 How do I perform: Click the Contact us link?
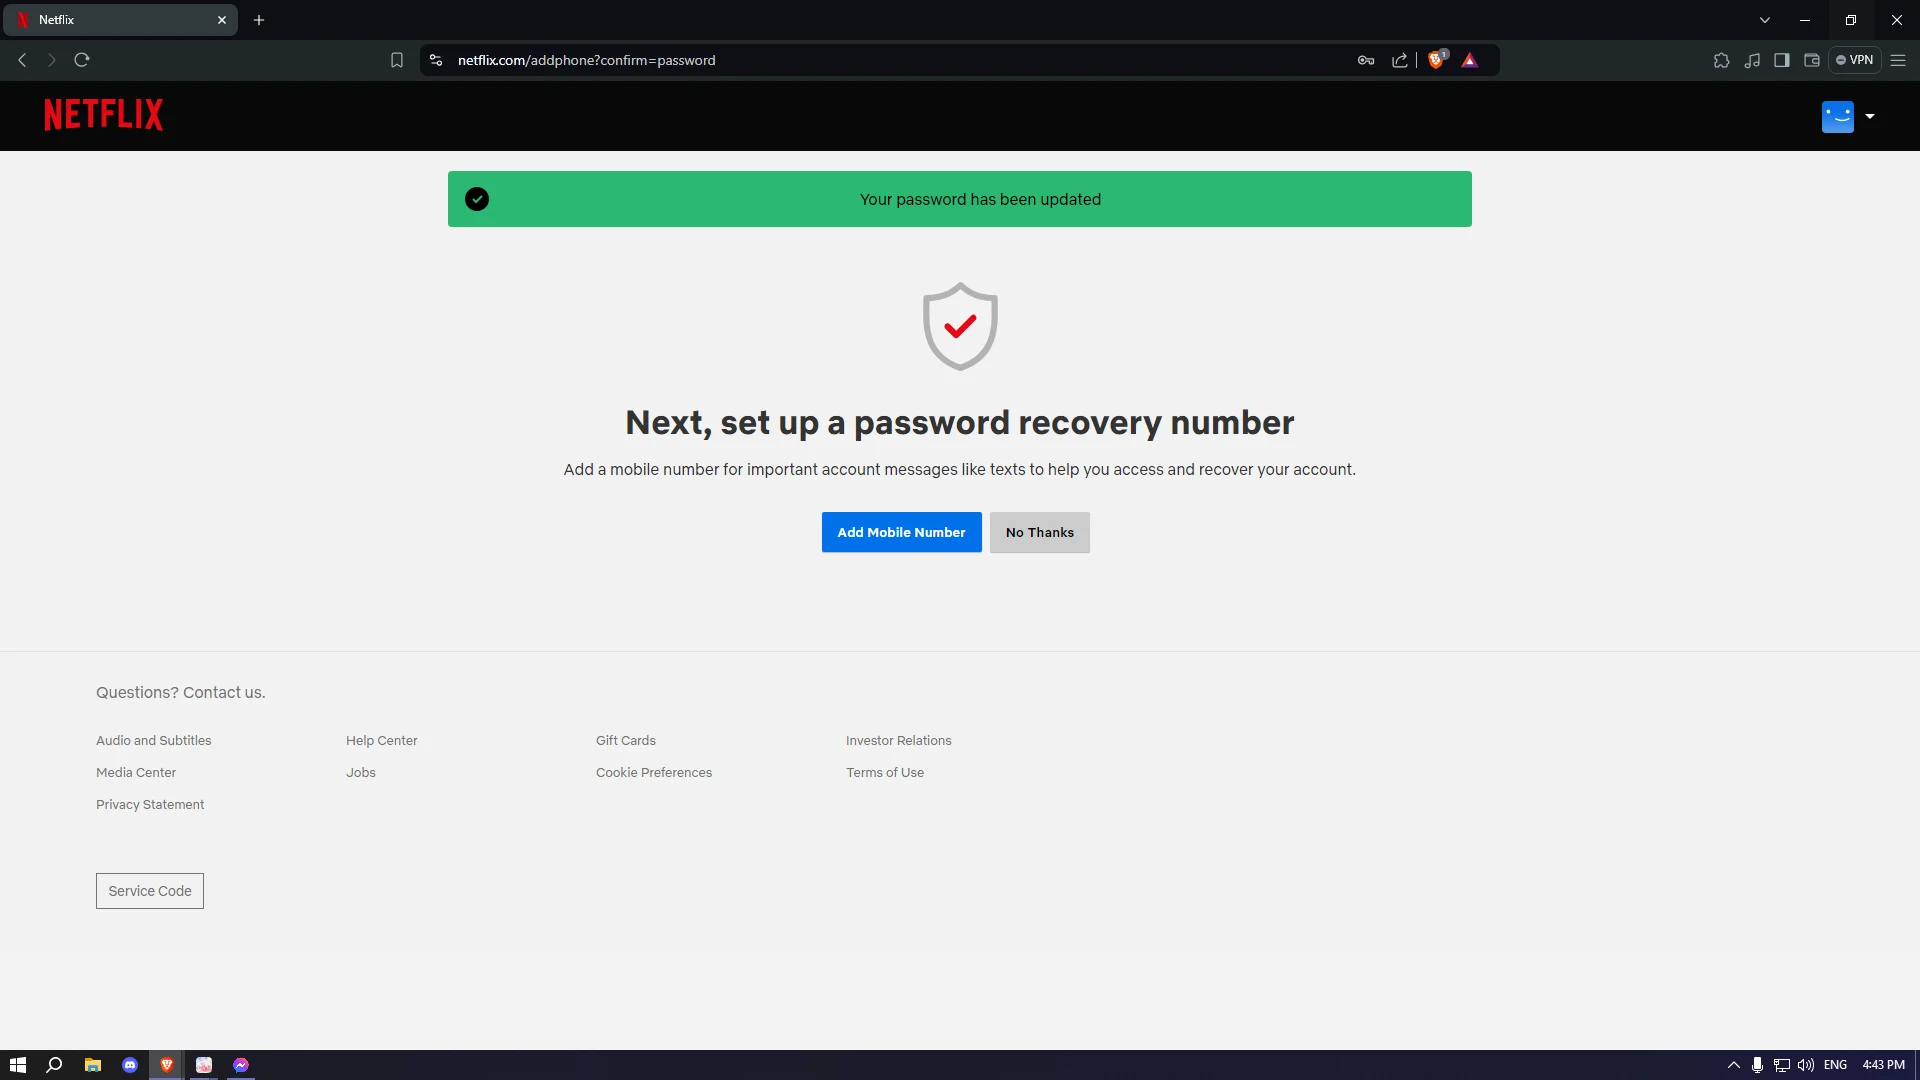click(224, 693)
